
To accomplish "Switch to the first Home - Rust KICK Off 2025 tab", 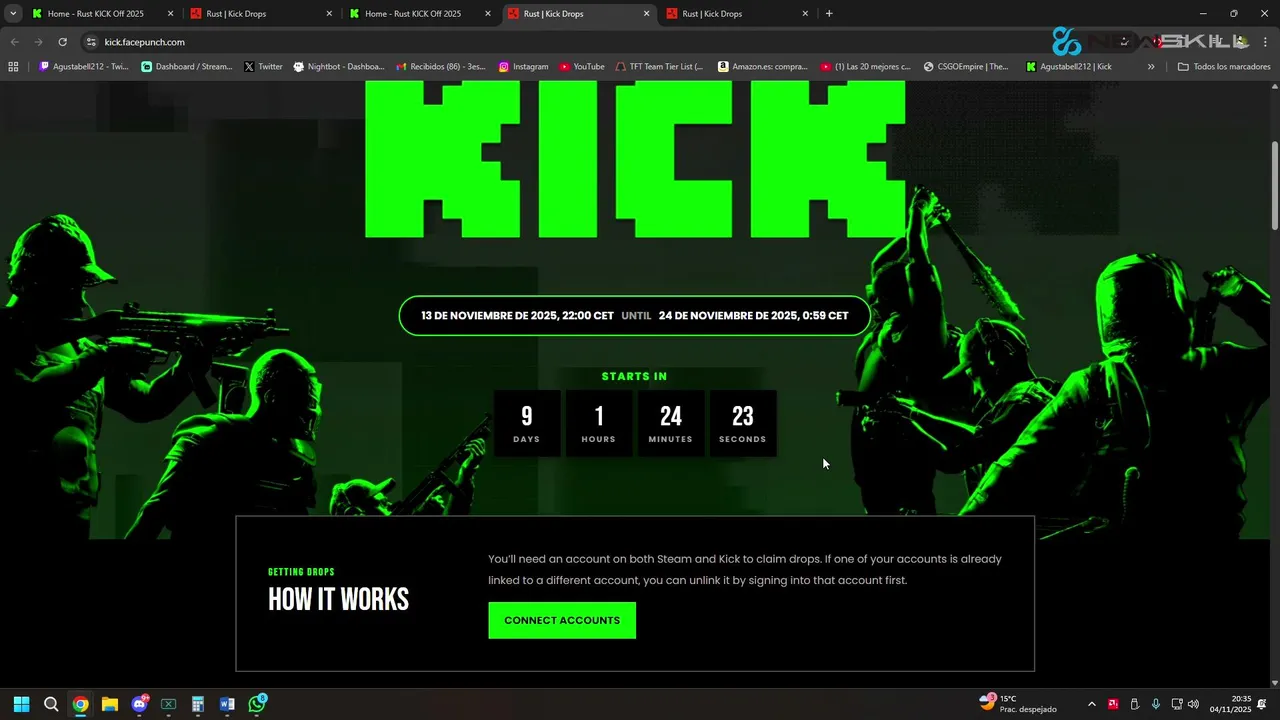I will (103, 14).
